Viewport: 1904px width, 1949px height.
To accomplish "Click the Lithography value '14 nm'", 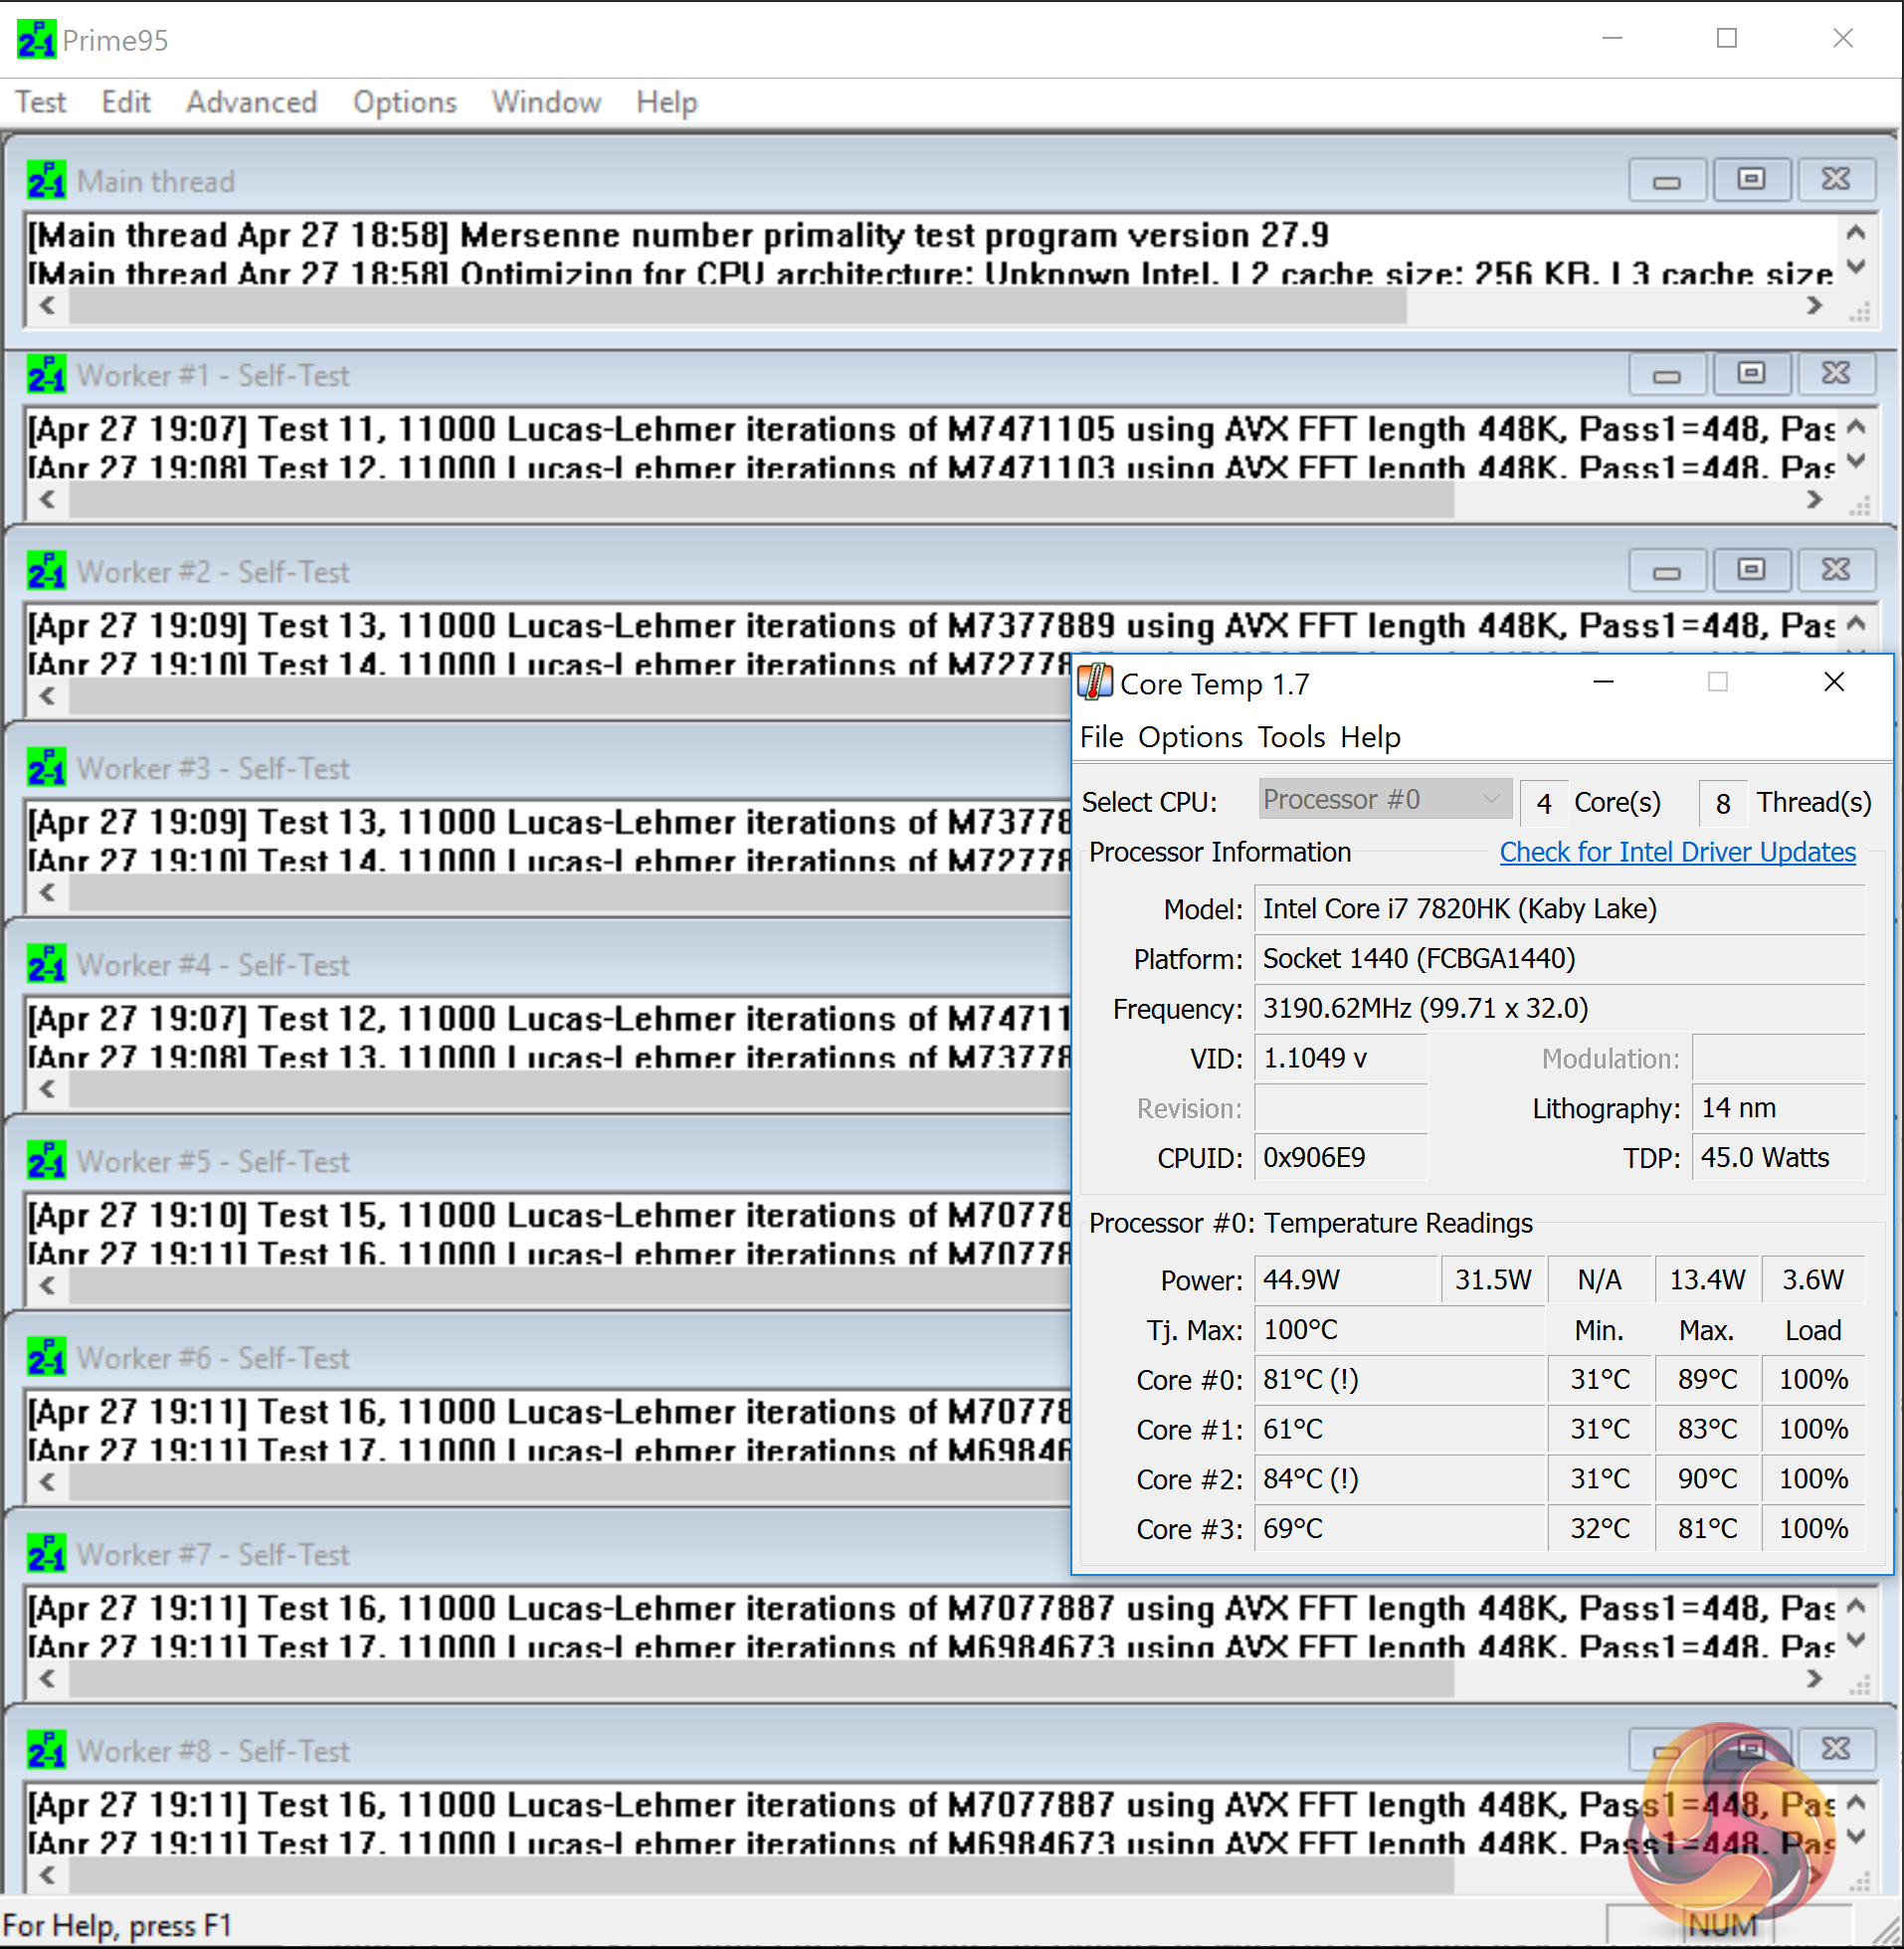I will pos(1778,1108).
